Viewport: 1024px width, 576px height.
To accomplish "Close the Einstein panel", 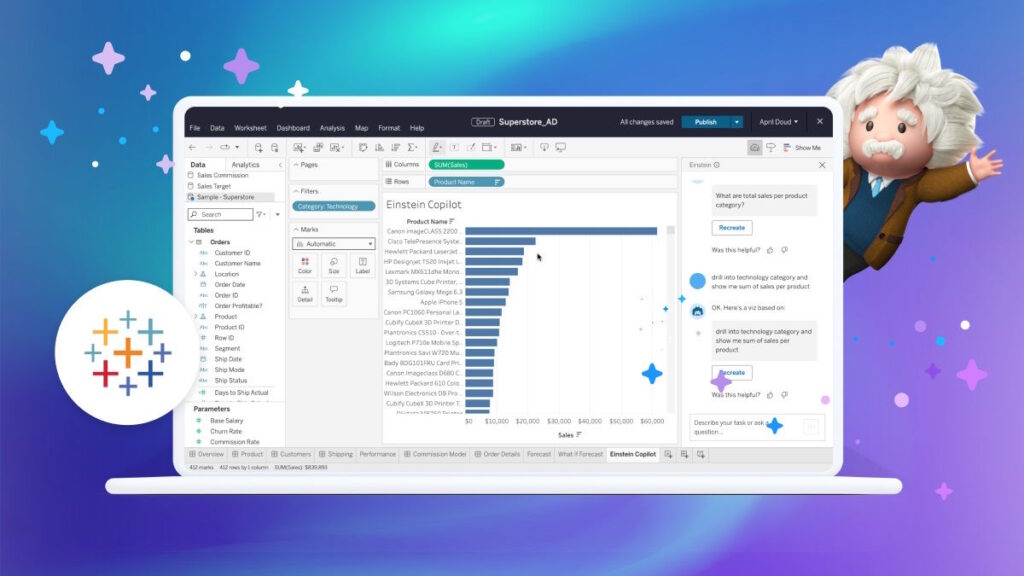I will point(822,165).
